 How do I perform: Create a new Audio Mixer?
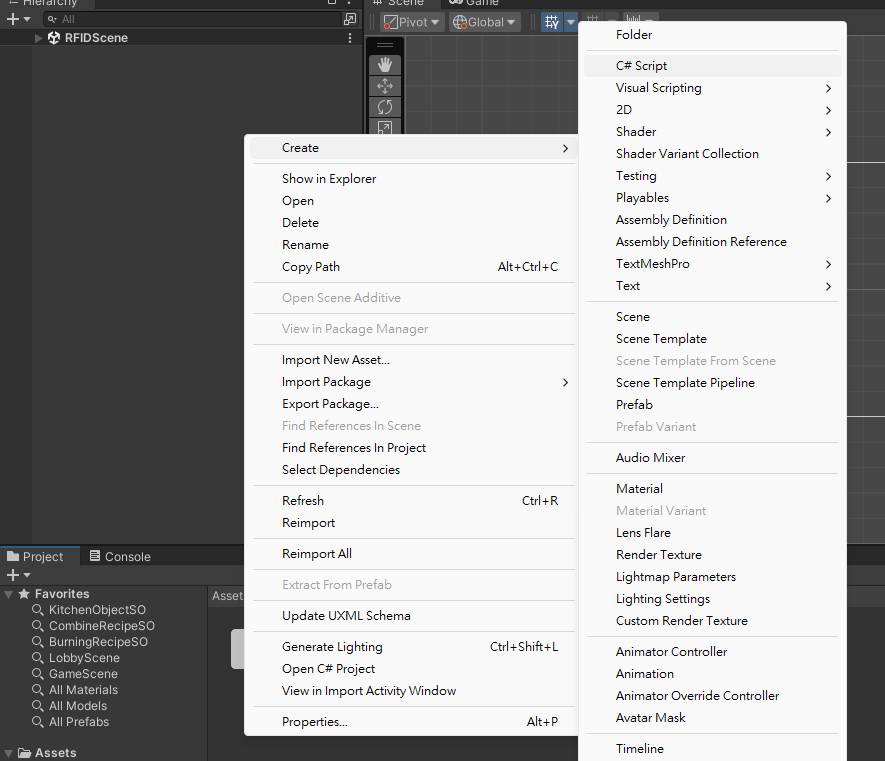tap(712, 458)
